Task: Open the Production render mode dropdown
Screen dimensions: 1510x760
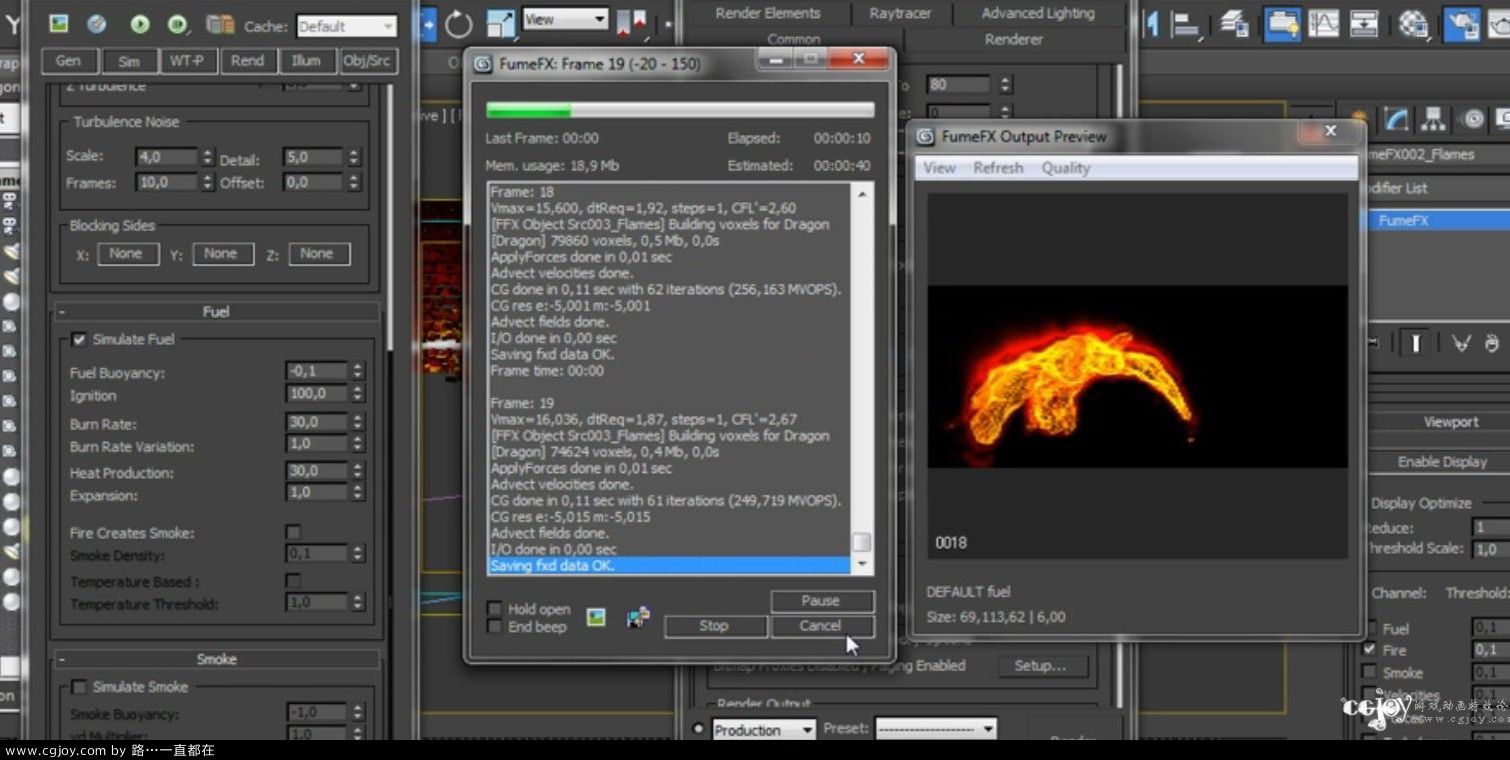Action: (765, 730)
